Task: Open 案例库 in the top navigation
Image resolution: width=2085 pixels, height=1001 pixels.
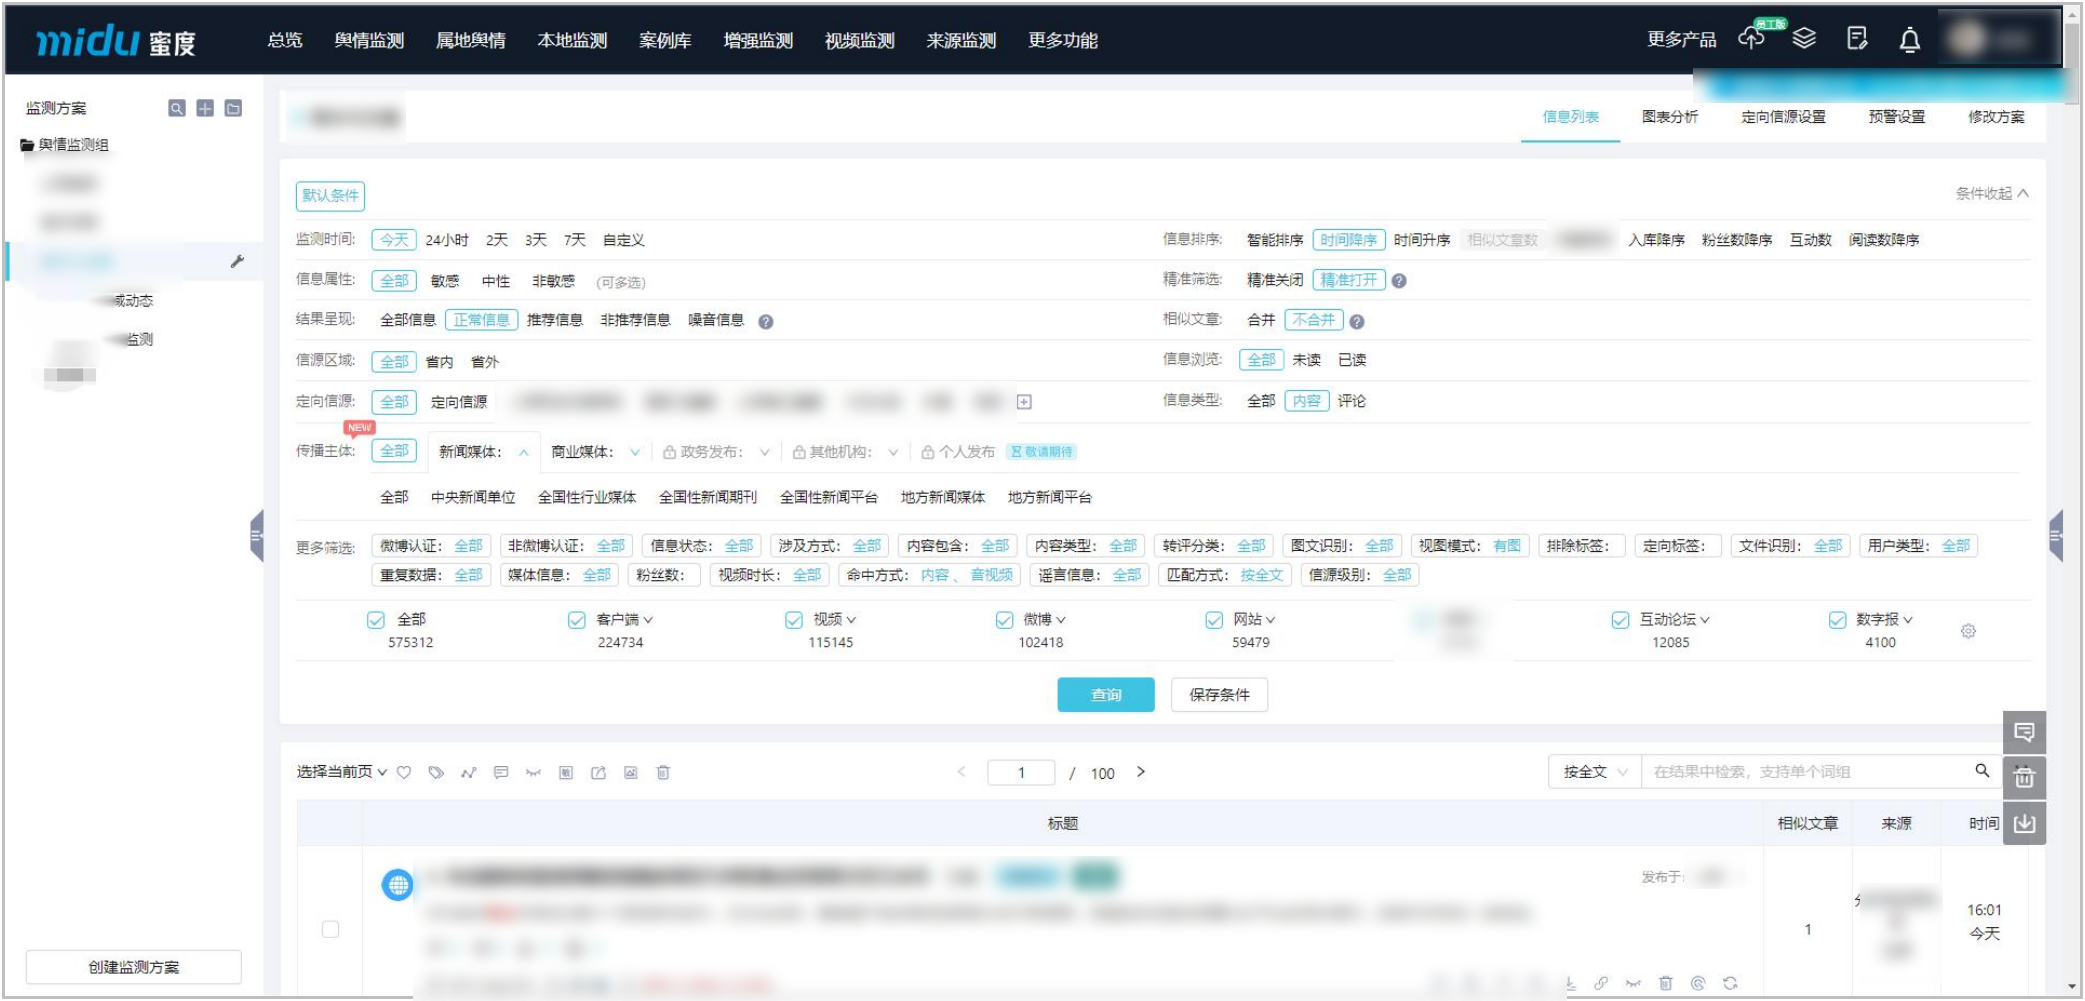Action: (x=665, y=40)
